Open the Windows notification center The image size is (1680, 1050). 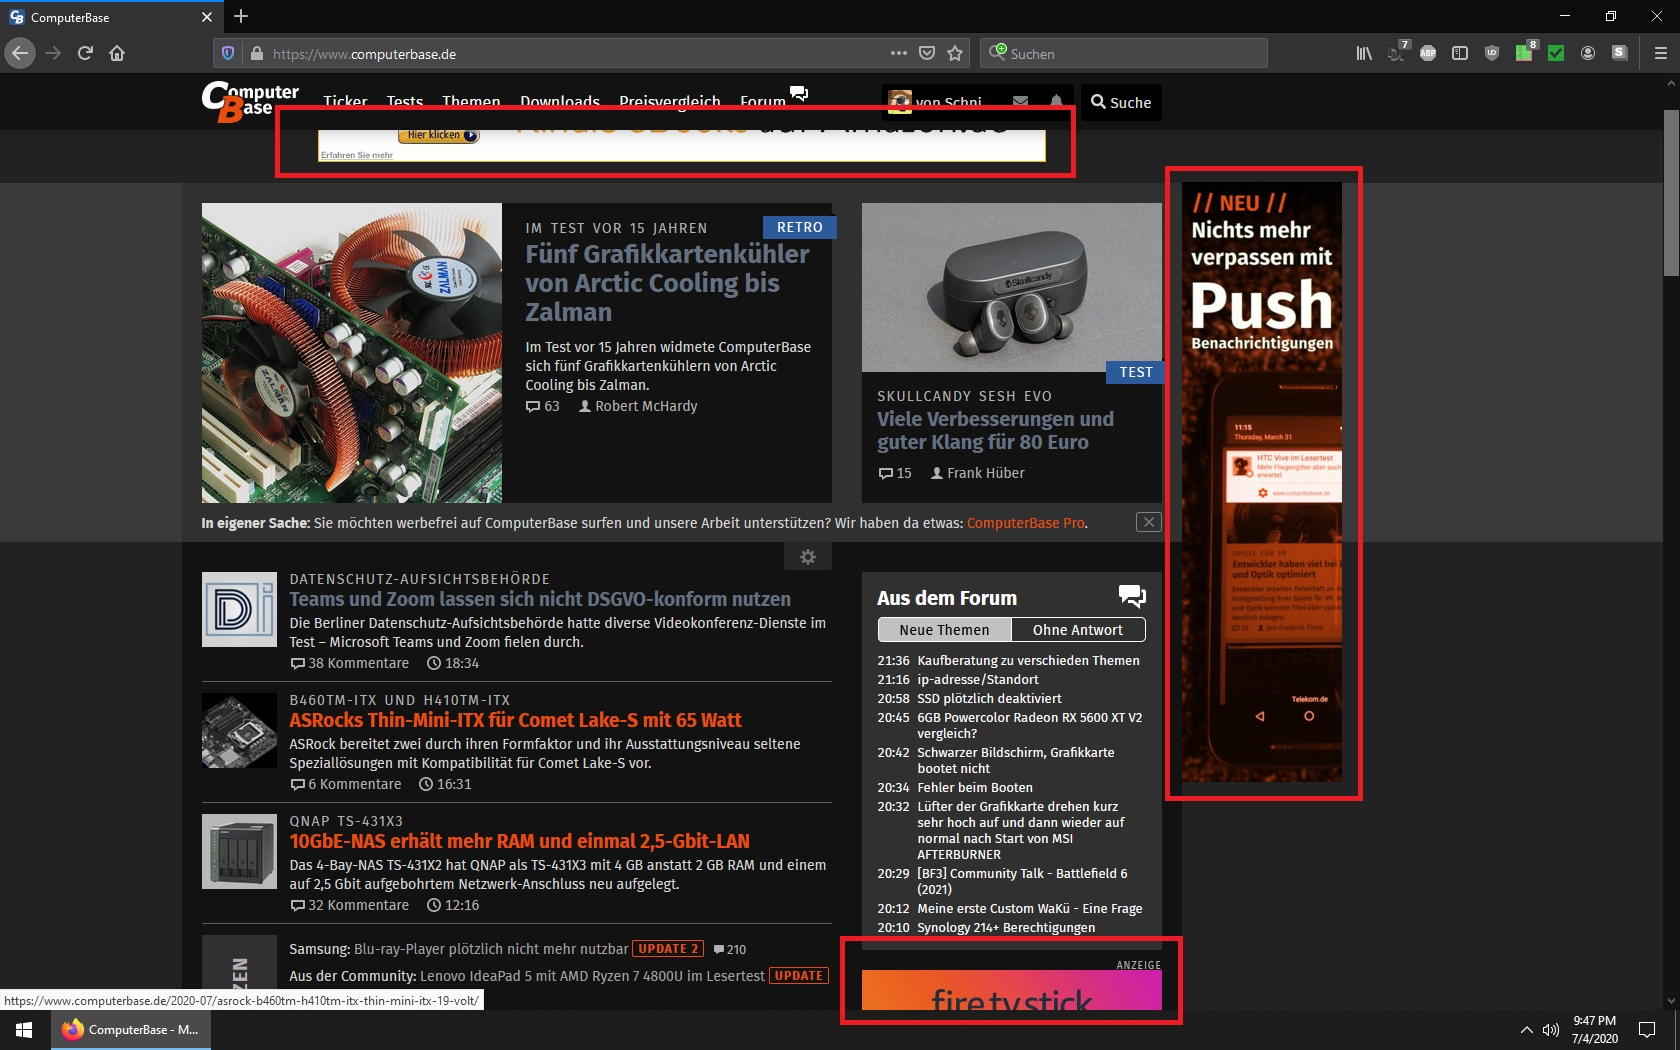click(1646, 1029)
